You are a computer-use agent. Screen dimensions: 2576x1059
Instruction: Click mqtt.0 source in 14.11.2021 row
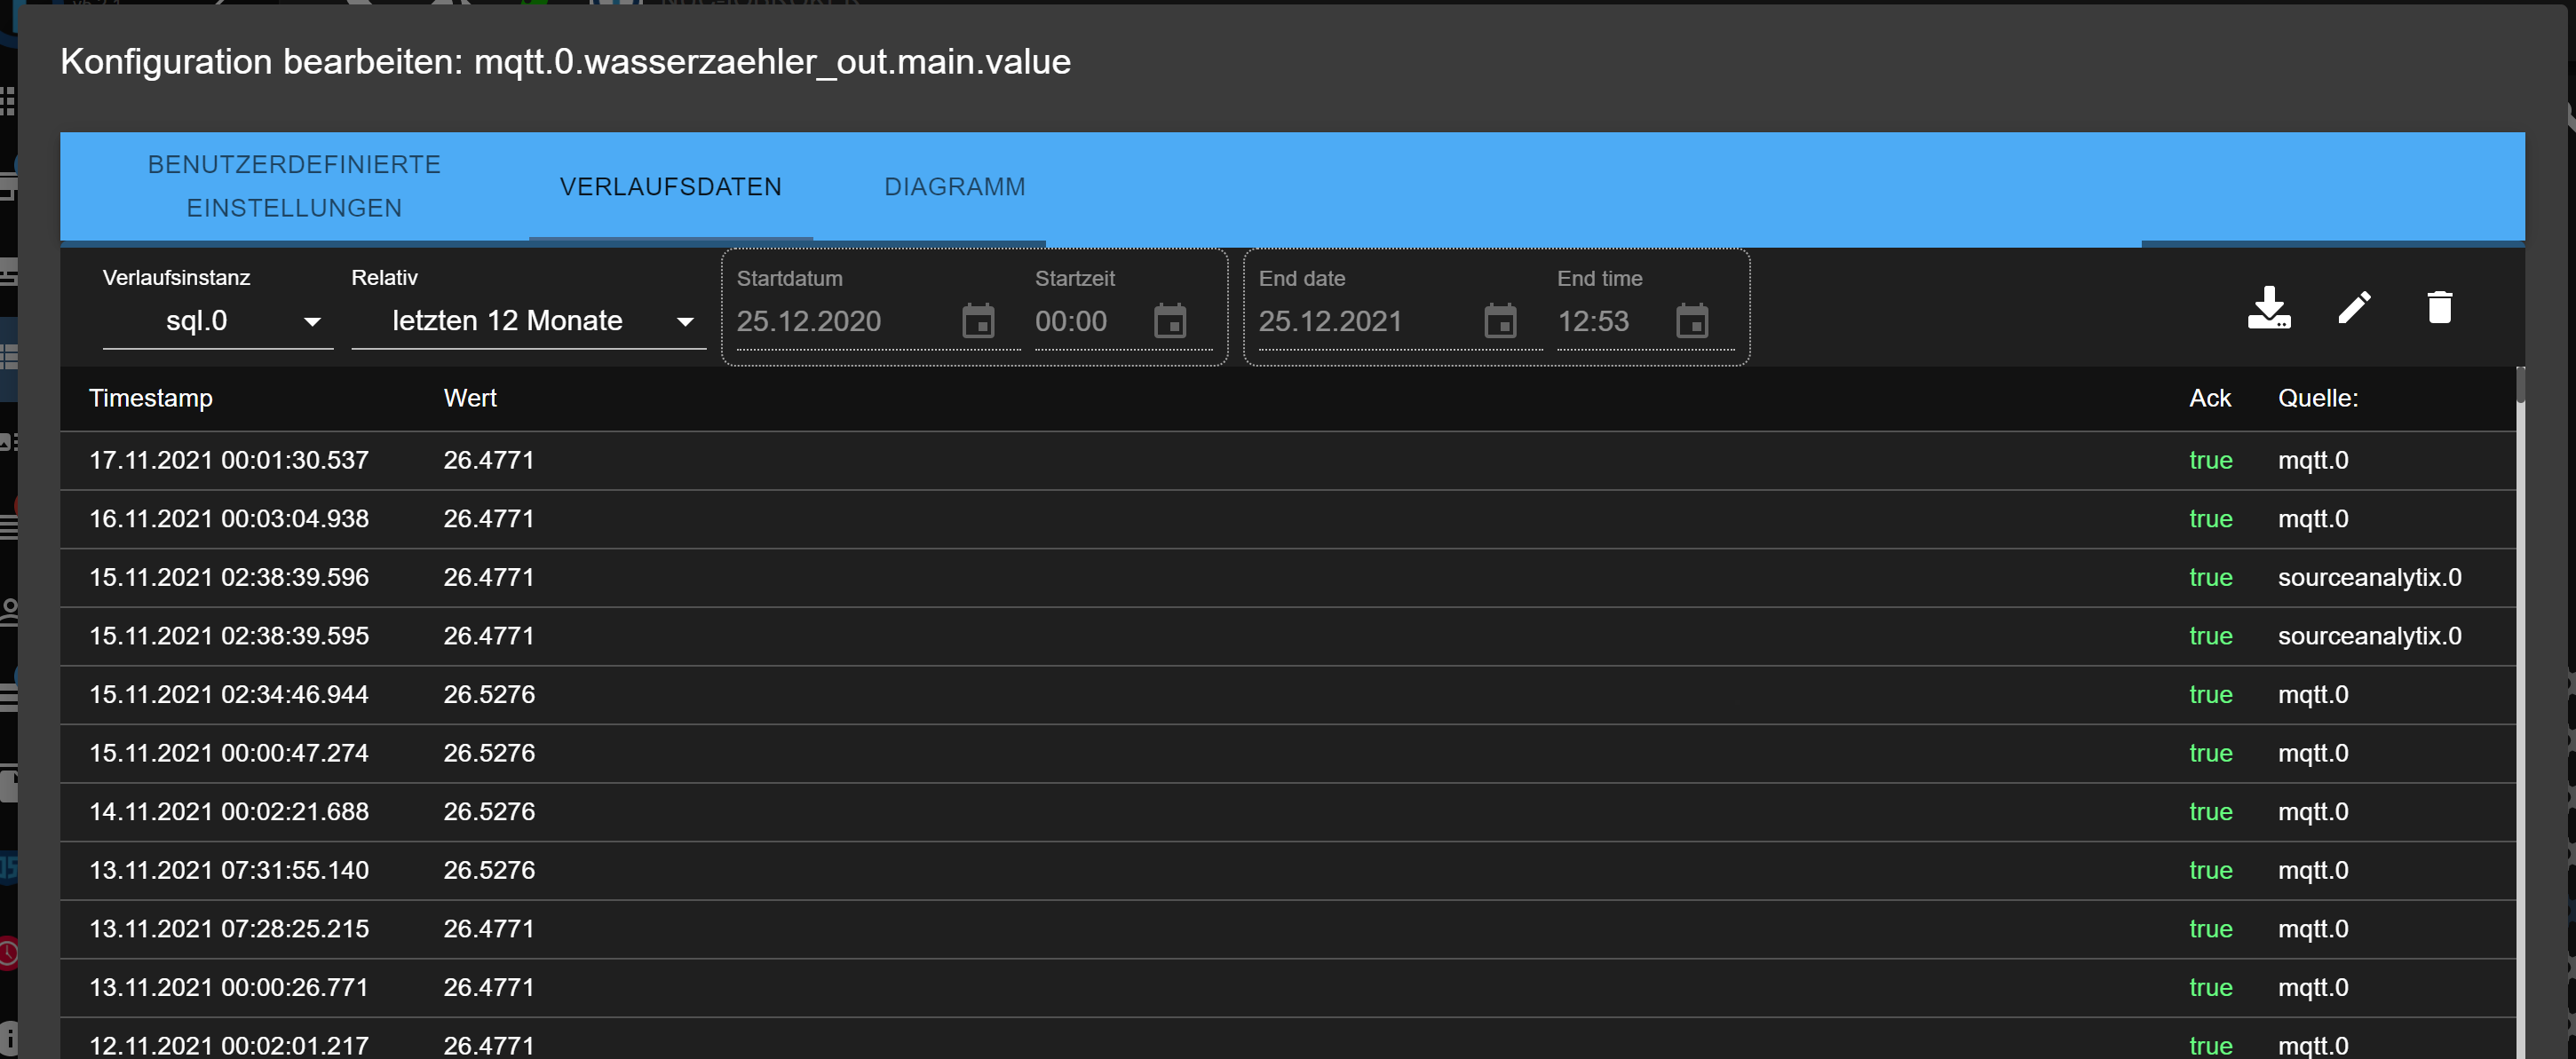(2313, 812)
